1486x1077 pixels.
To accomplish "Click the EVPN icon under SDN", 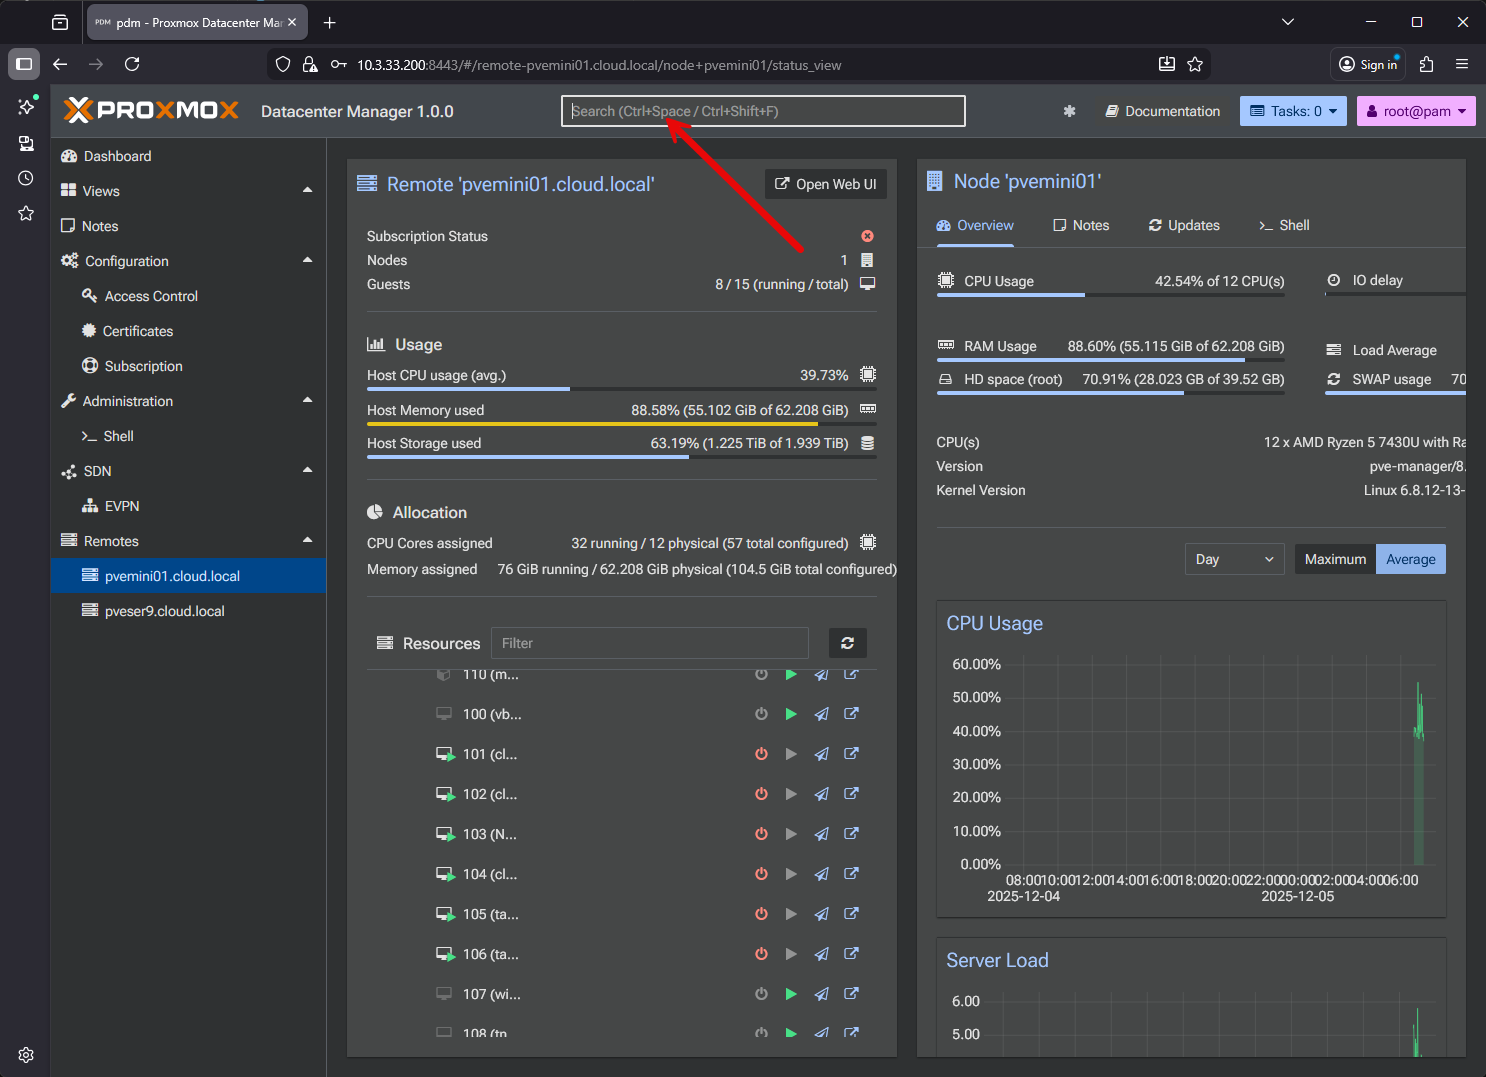I will point(92,506).
